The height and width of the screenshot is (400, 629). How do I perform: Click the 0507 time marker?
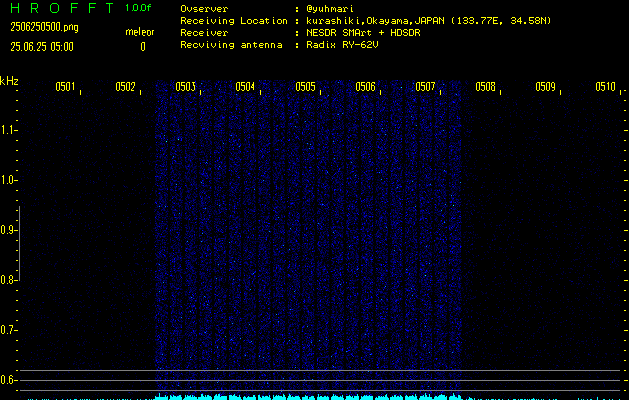point(425,87)
